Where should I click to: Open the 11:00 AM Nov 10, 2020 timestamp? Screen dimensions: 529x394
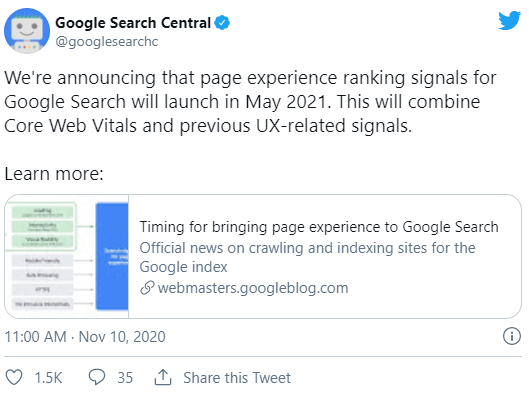85,337
